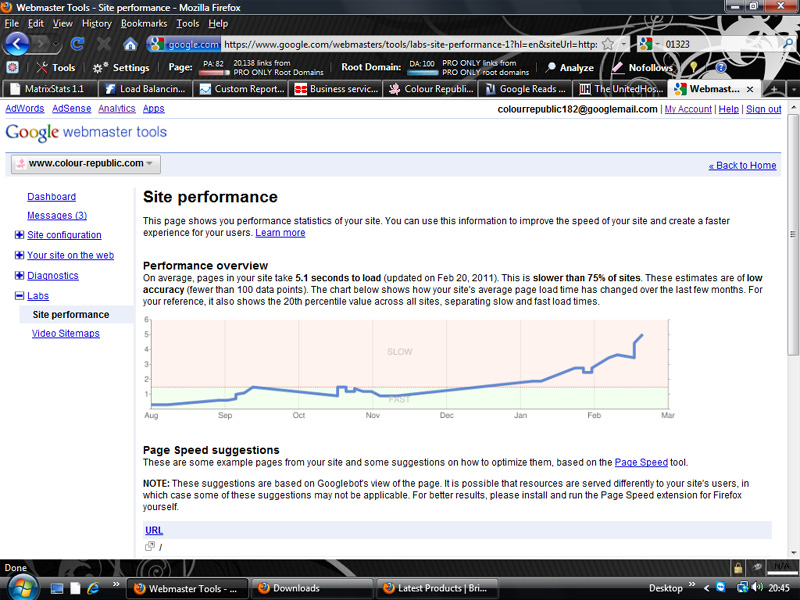Screen dimensions: 800x600
Task: Click the open-in-new-window icon beside the / URL
Action: 149,546
